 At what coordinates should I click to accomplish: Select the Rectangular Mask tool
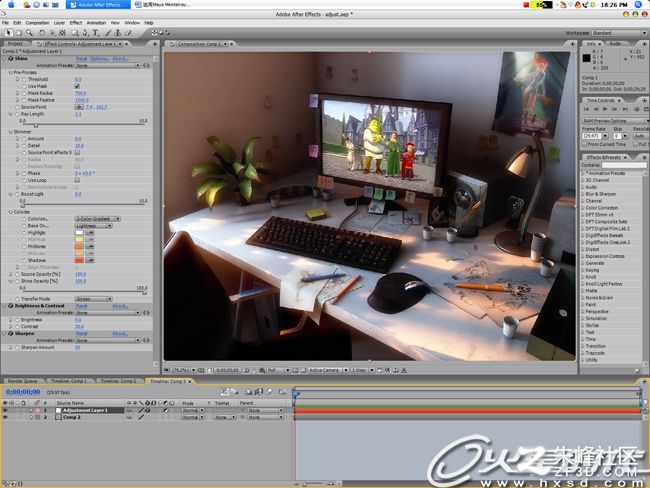[75, 33]
